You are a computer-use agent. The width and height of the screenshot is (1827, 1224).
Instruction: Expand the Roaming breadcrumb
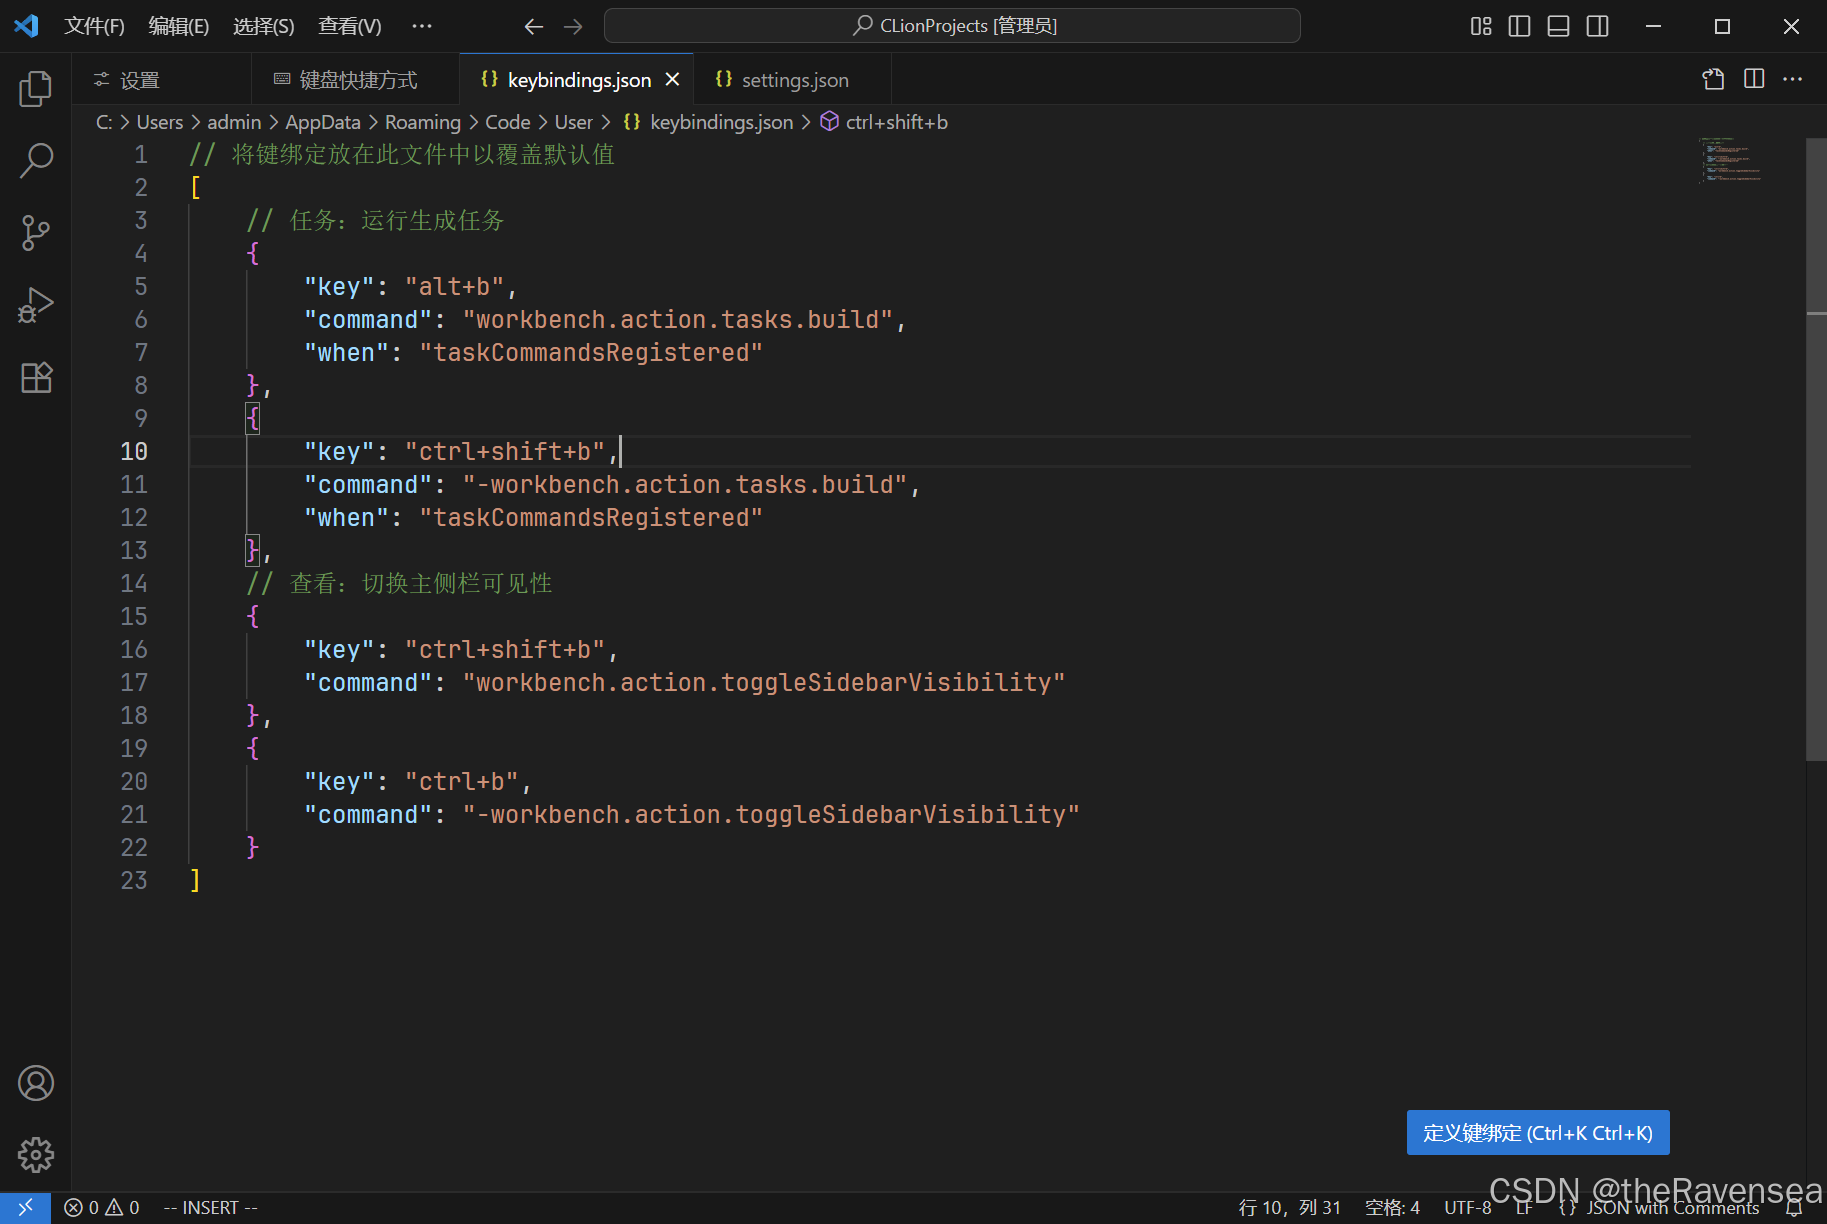coord(423,122)
